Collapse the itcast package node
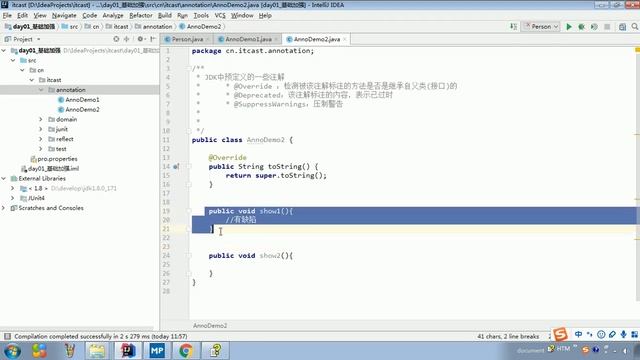 (32, 80)
